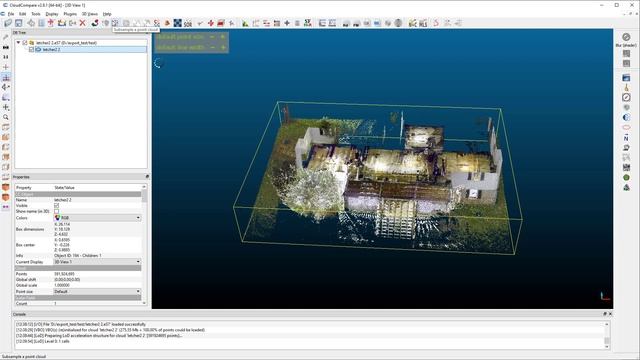Click the compass icon in right toolbar
This screenshot has width=640, height=360.
[x=626, y=97]
